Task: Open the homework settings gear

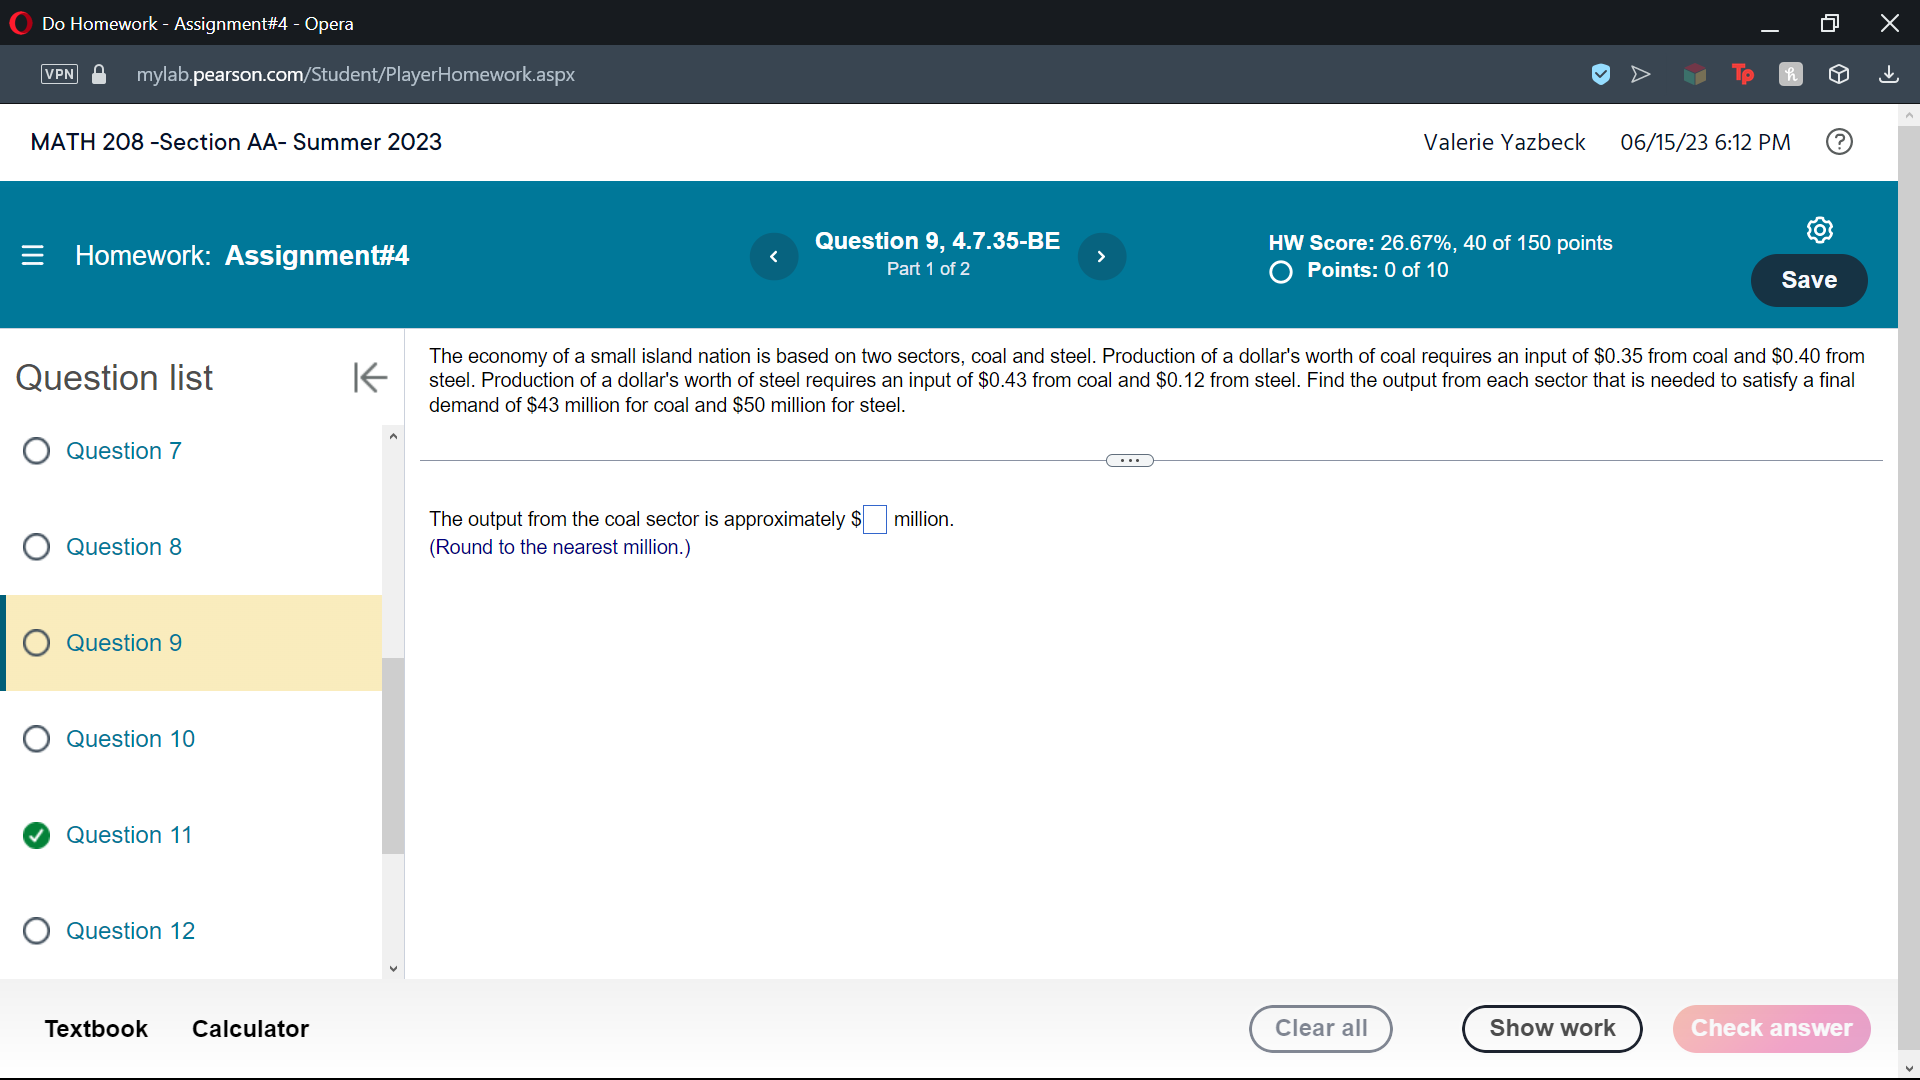Action: click(x=1819, y=229)
